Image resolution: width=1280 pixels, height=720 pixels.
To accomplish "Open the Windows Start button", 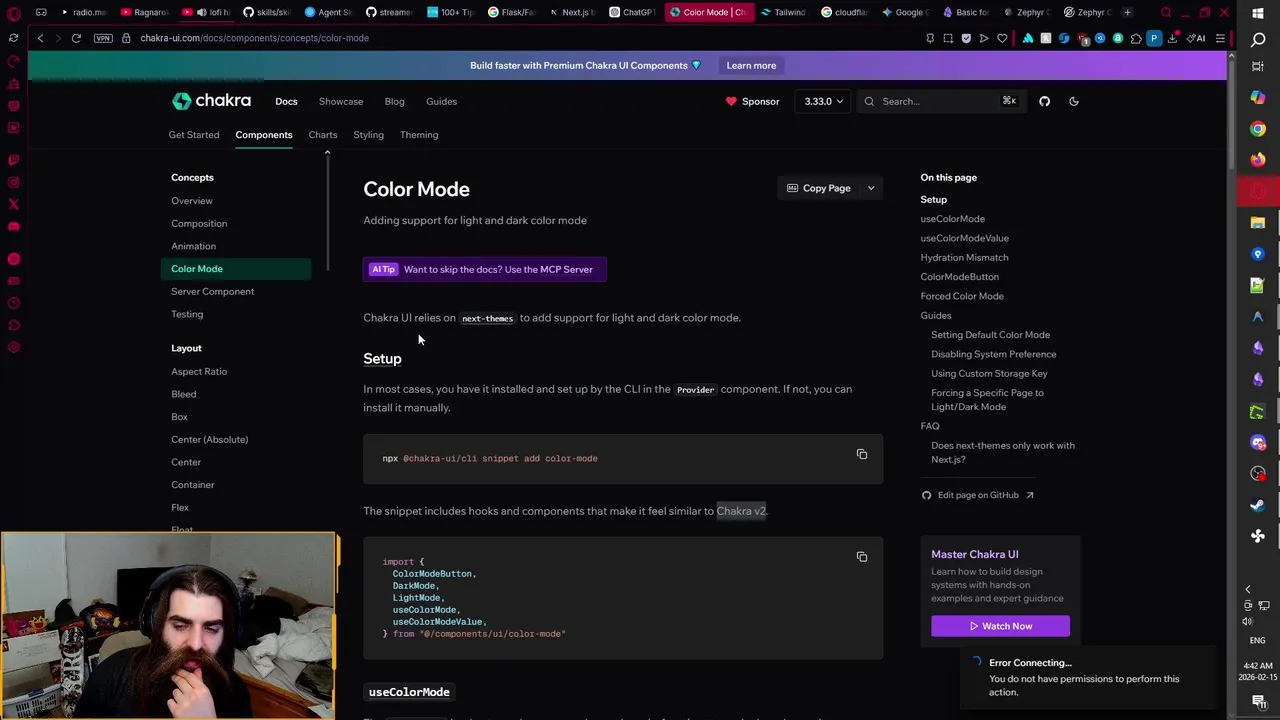I will [1258, 12].
